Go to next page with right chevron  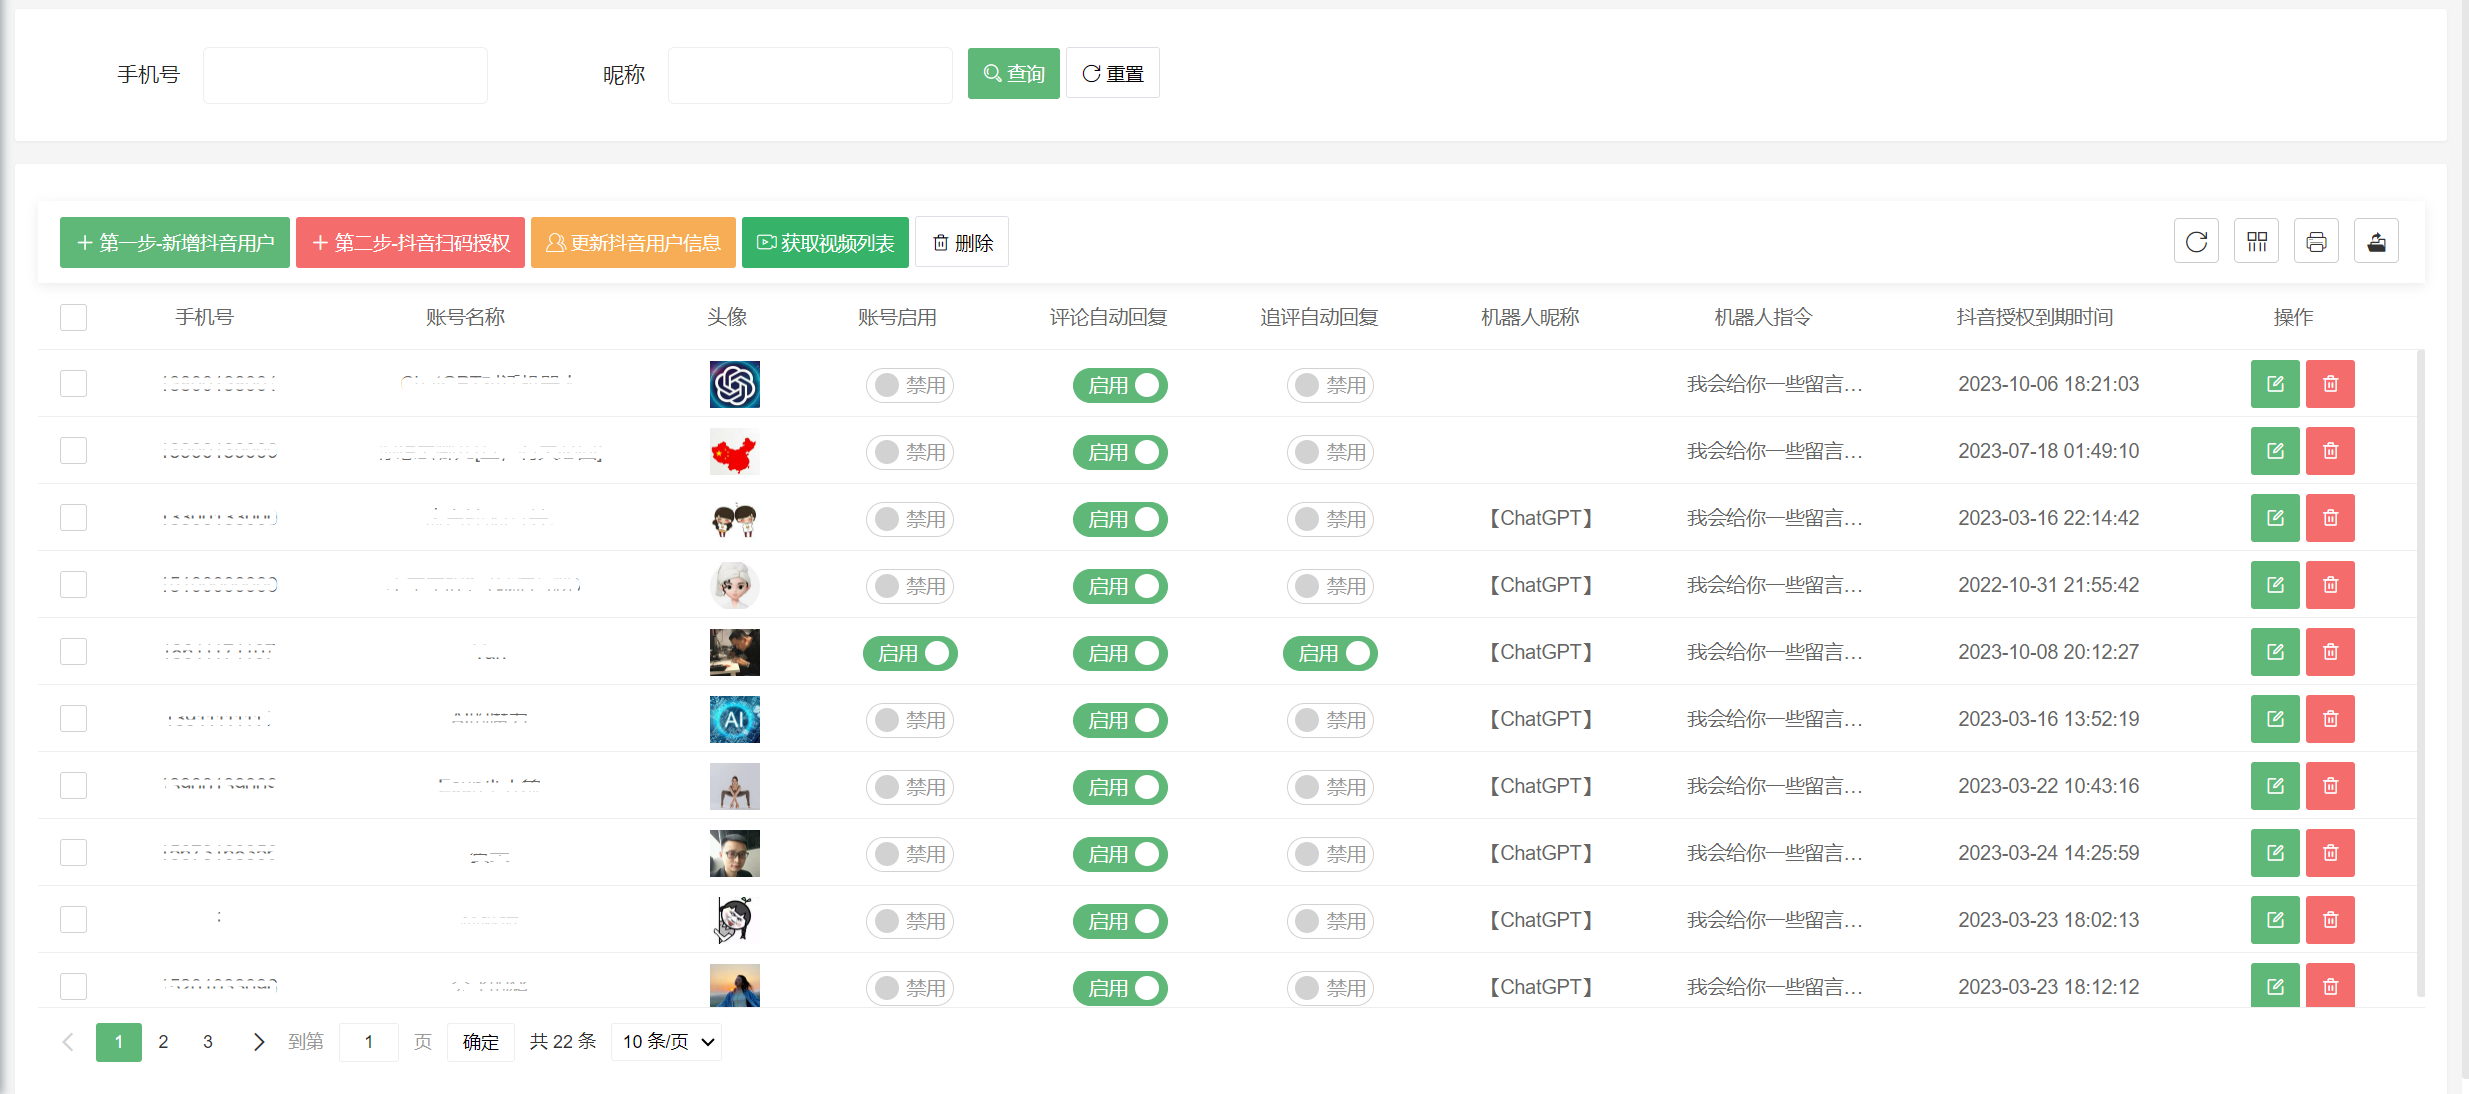pos(258,1042)
